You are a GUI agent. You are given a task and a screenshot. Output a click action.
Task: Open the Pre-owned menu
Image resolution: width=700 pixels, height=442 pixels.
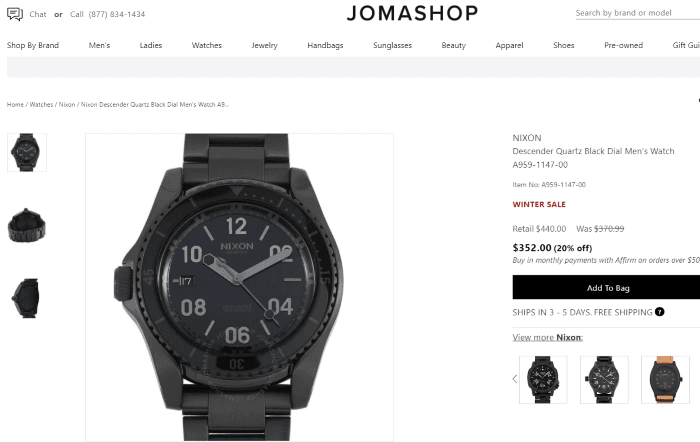click(x=623, y=45)
